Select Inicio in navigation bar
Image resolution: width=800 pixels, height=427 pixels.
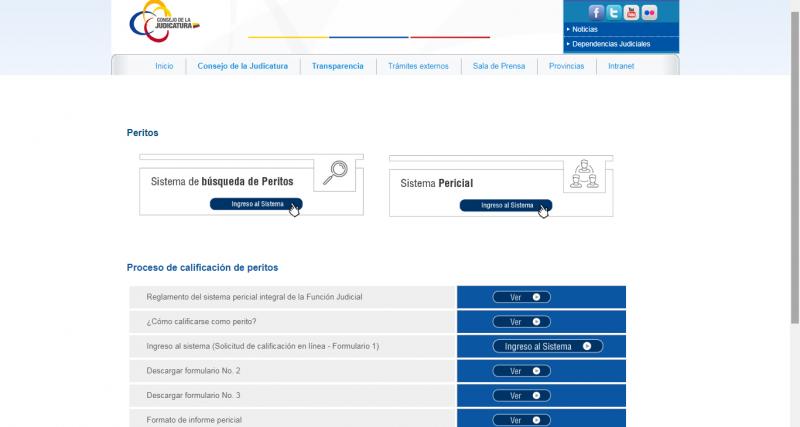click(164, 66)
